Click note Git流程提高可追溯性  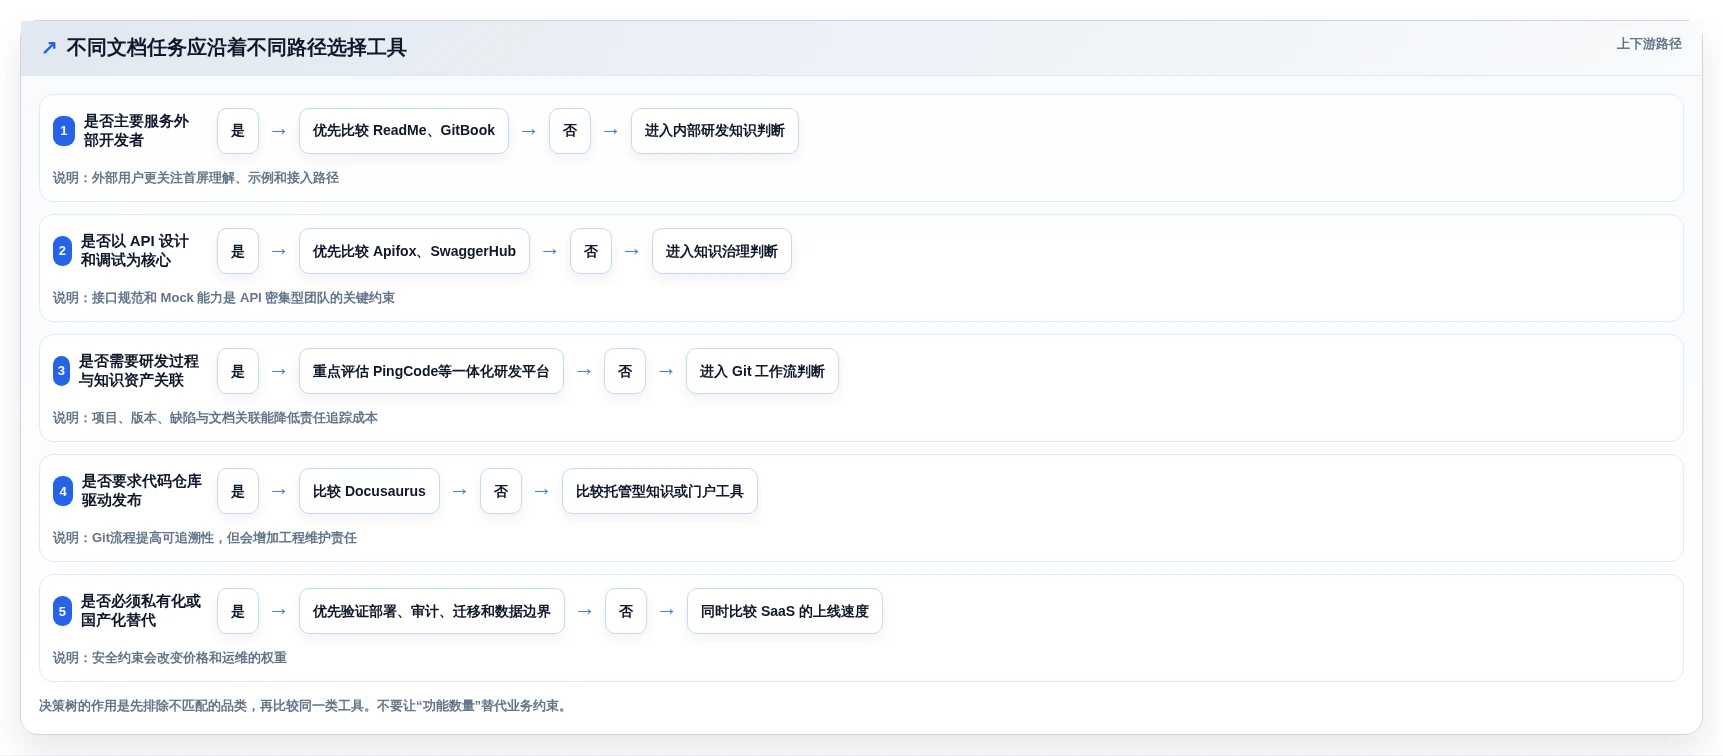click(205, 538)
